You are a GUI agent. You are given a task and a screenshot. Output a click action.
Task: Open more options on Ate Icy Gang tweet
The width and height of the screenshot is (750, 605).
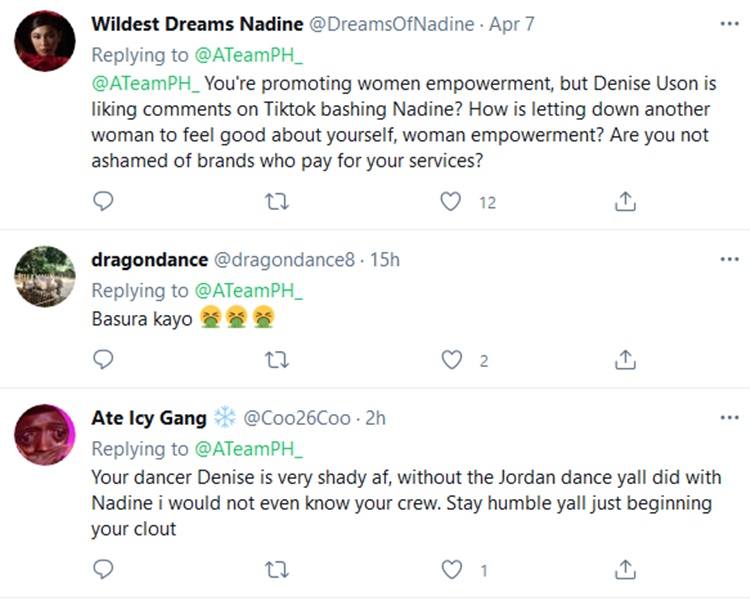[729, 417]
